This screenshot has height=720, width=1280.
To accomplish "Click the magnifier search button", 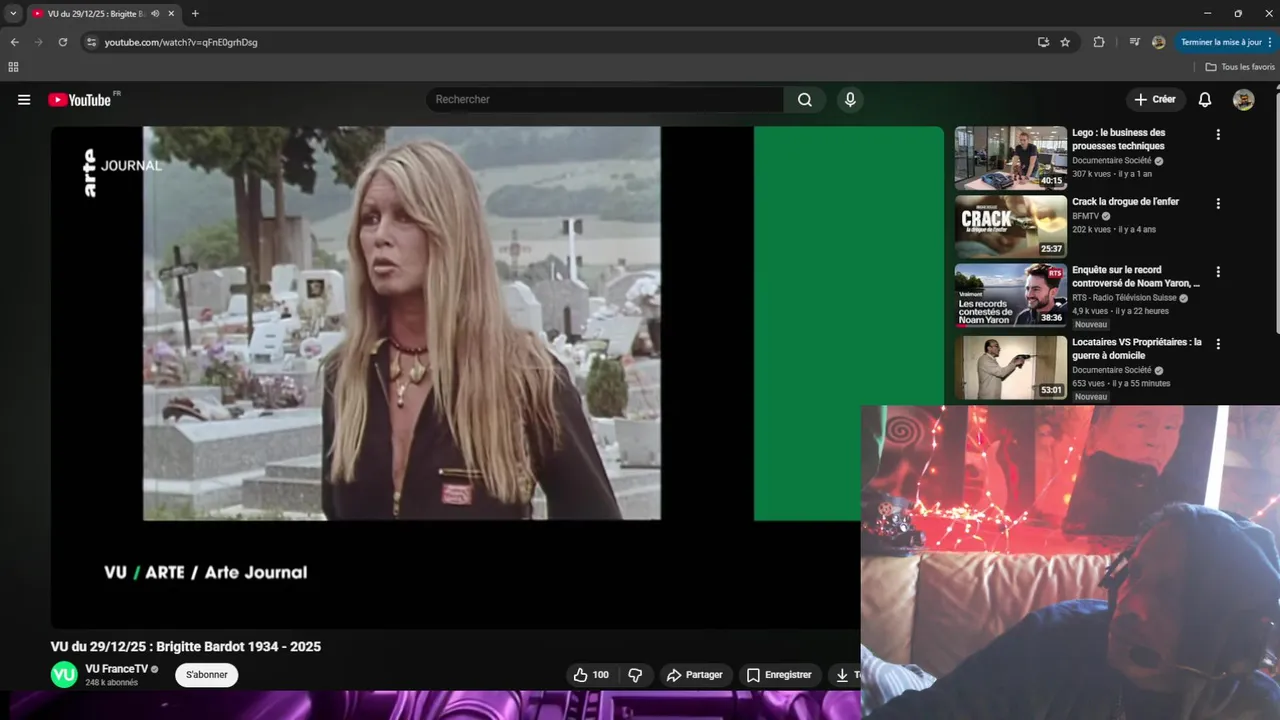I will tap(805, 100).
